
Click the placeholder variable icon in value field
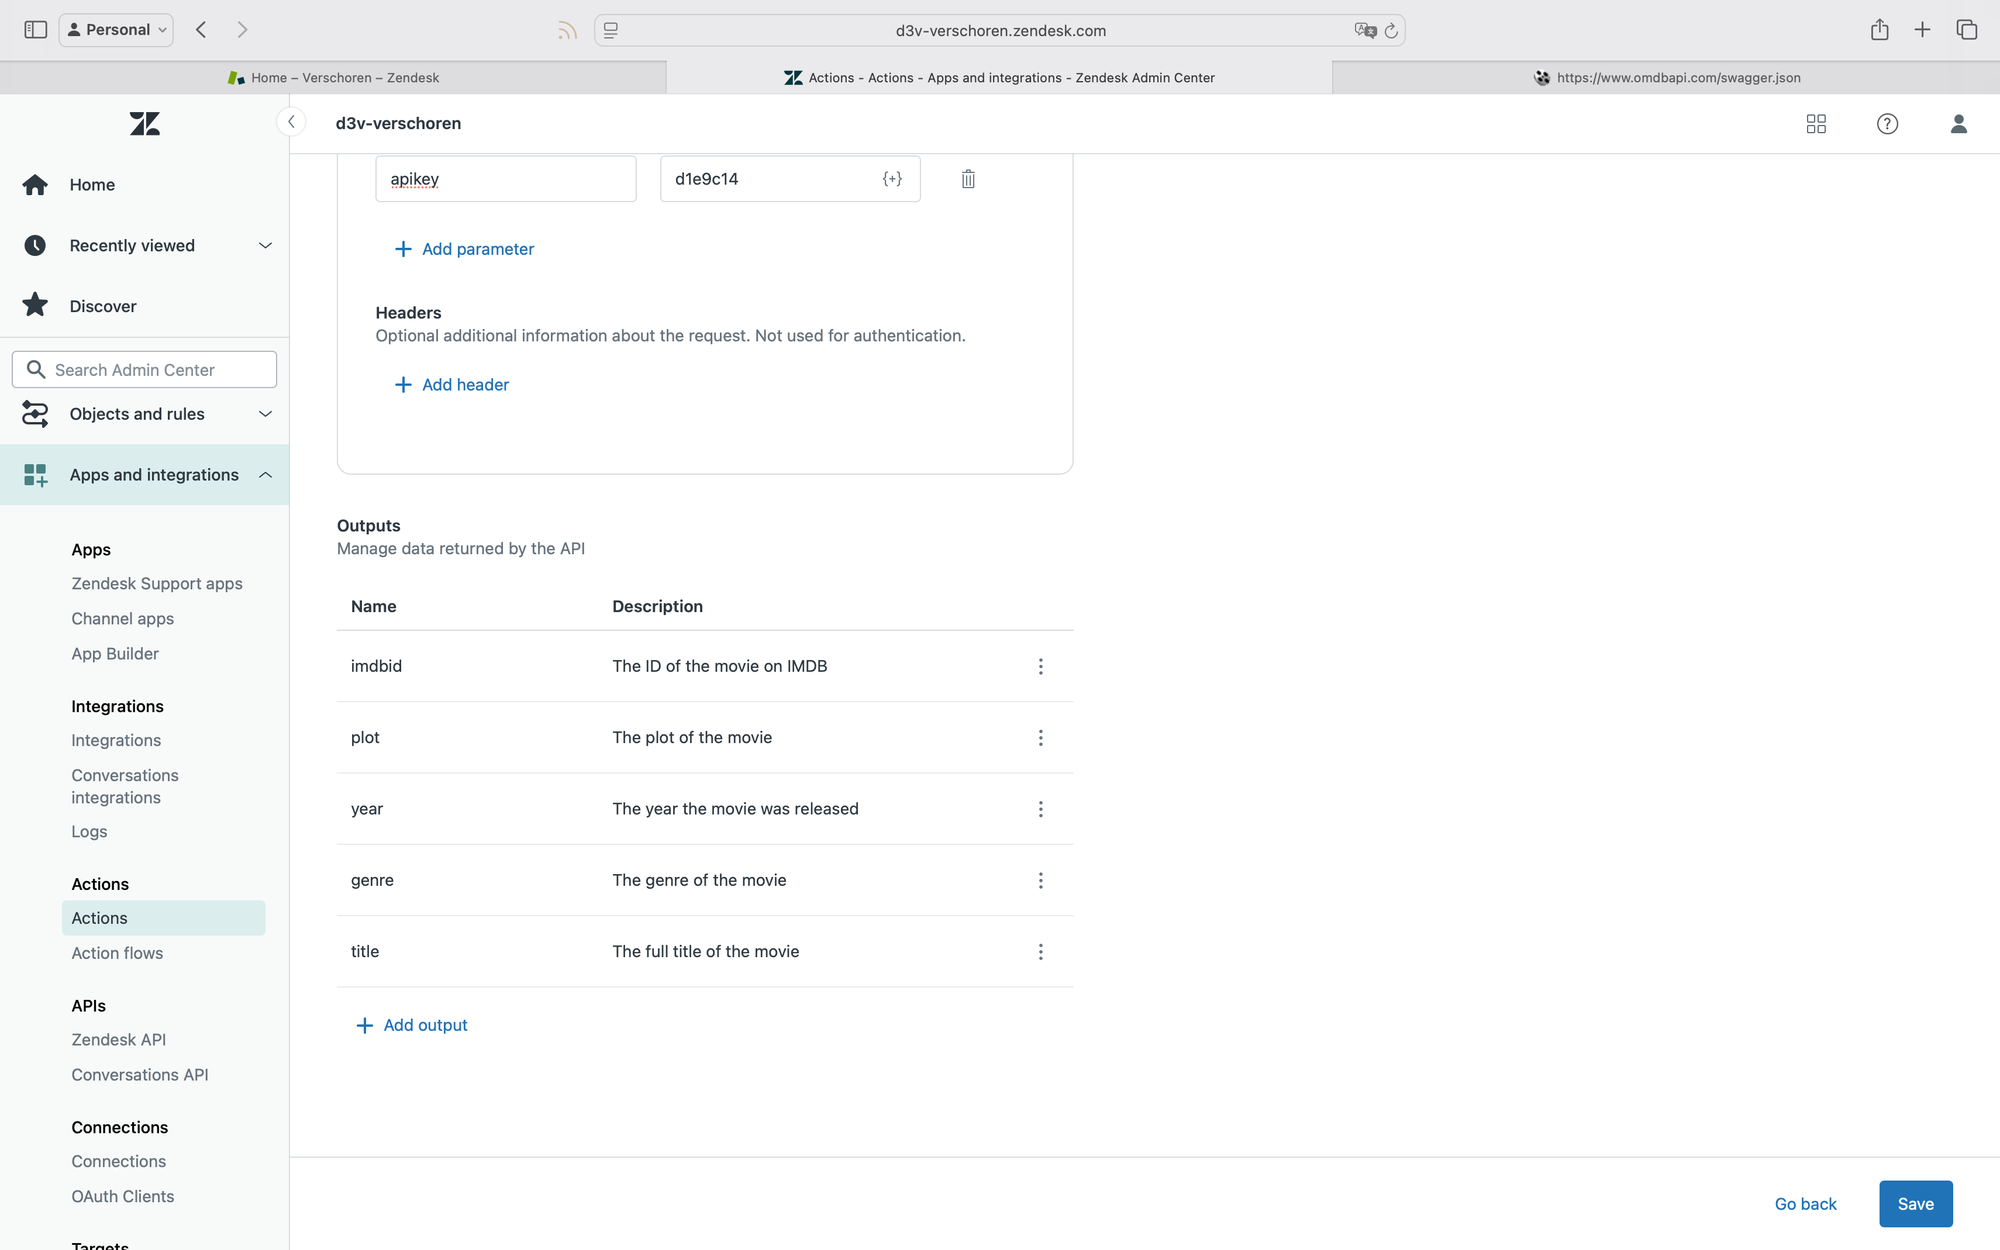(x=892, y=179)
